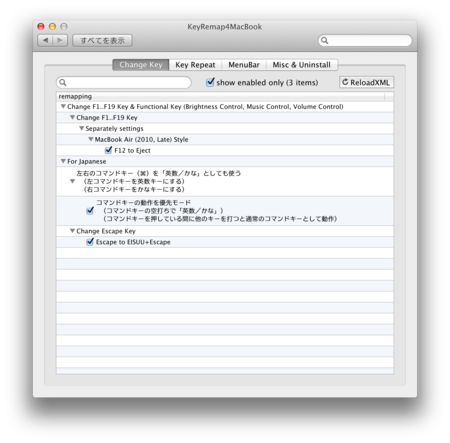Click the magnifier icon in filter field
Image resolution: width=450 pixels, height=443 pixels.
63,82
